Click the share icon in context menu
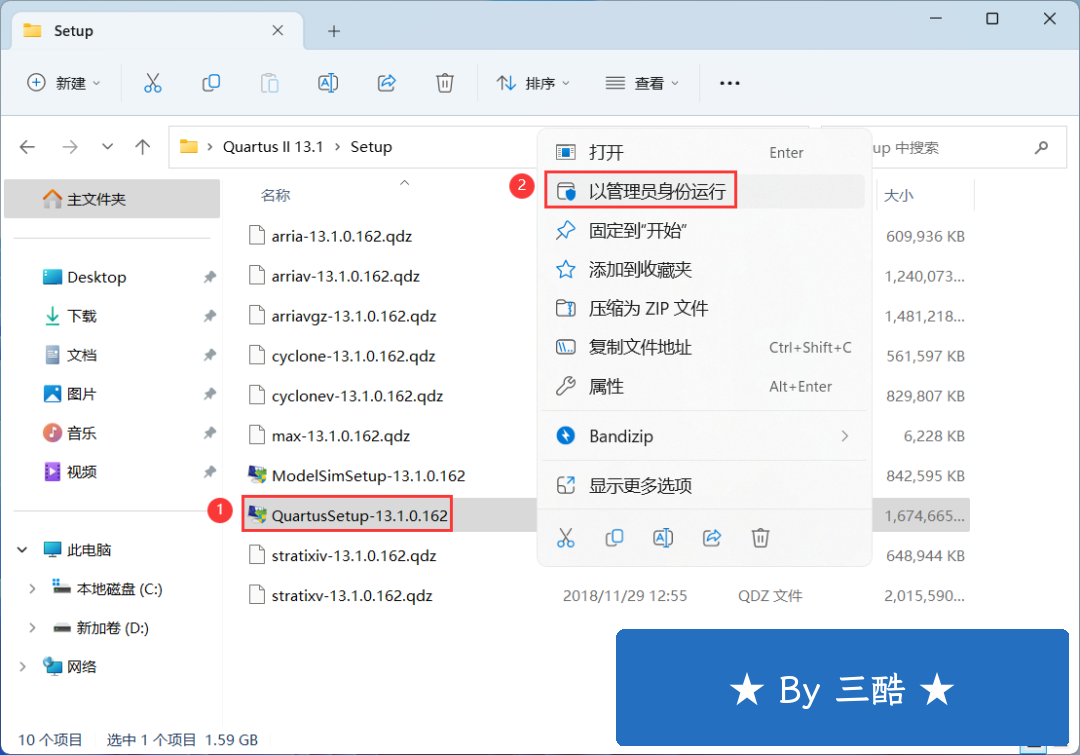 click(x=712, y=538)
